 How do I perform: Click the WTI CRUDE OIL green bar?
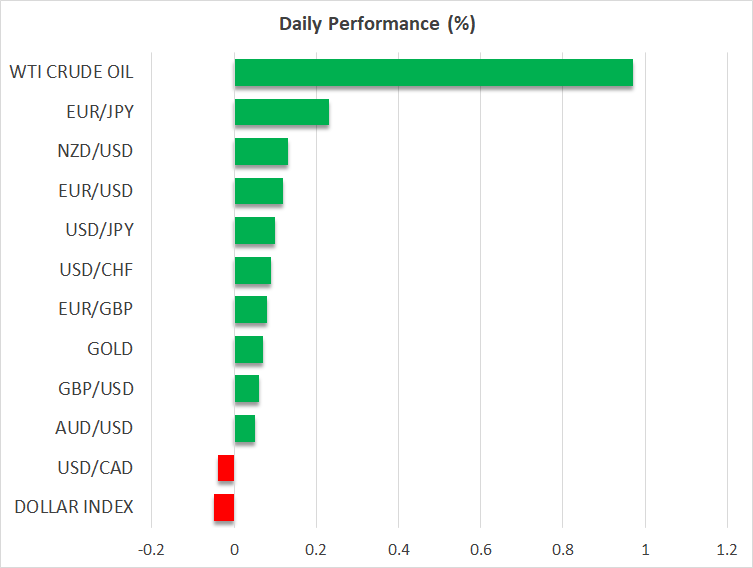coord(433,73)
